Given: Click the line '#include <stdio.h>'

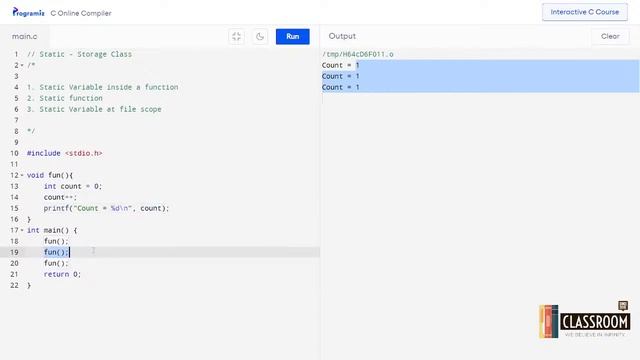Looking at the screenshot, I should pos(64,153).
